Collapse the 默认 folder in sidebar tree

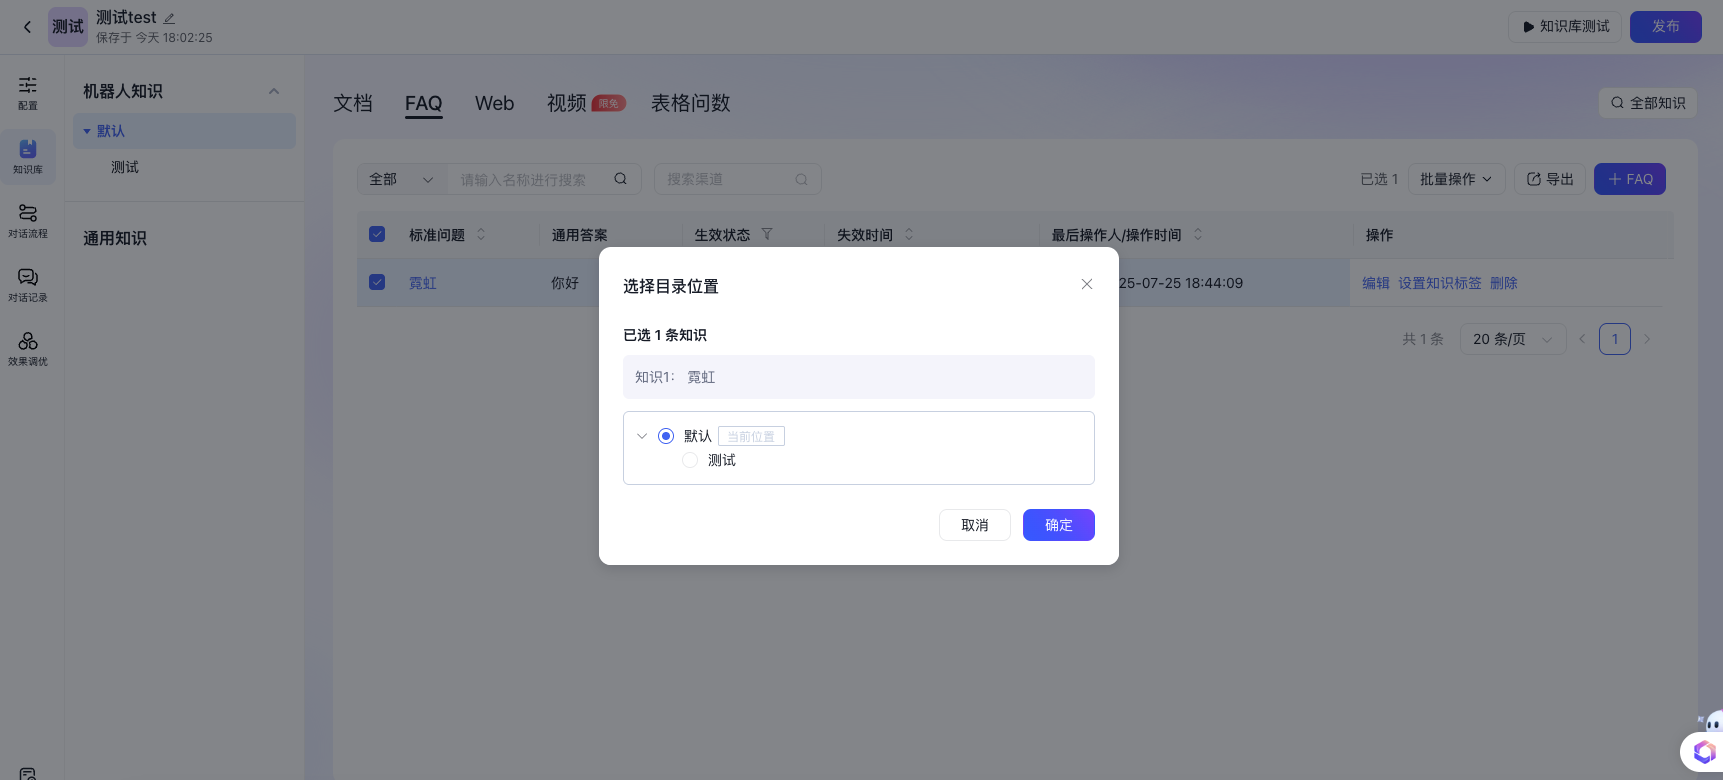[87, 131]
